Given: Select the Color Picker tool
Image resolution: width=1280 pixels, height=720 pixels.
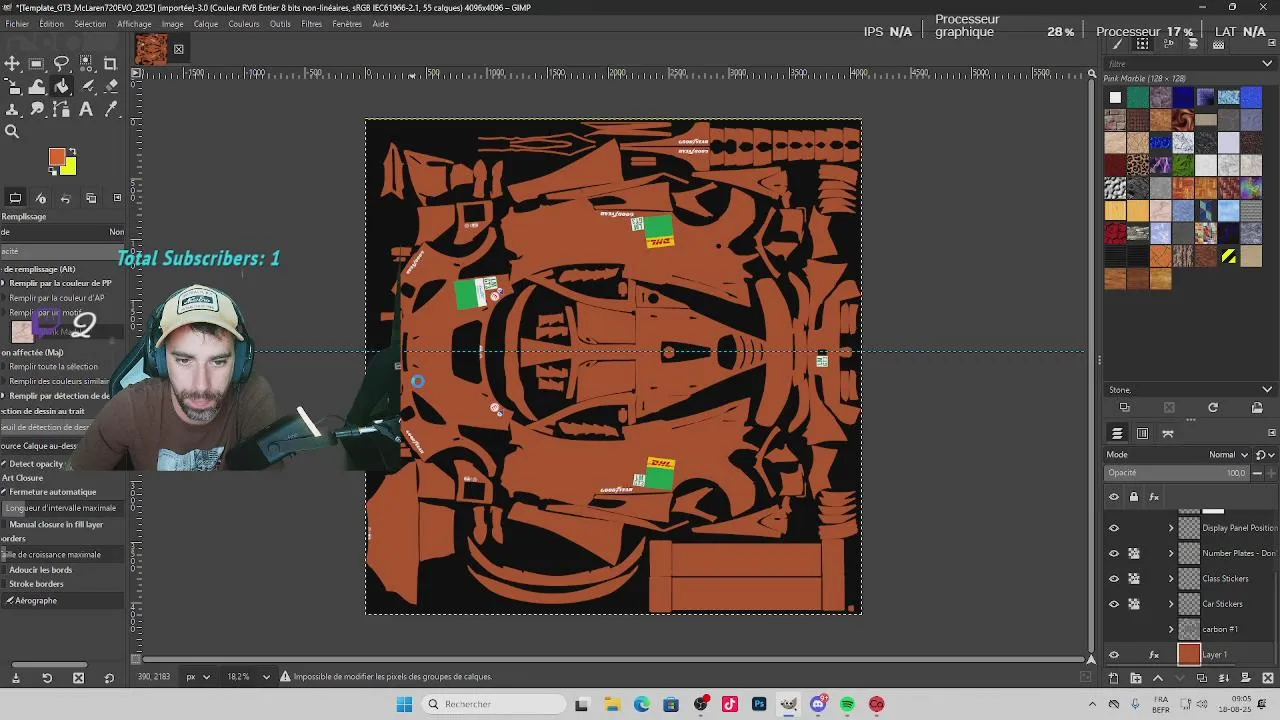Looking at the screenshot, I should tap(110, 110).
